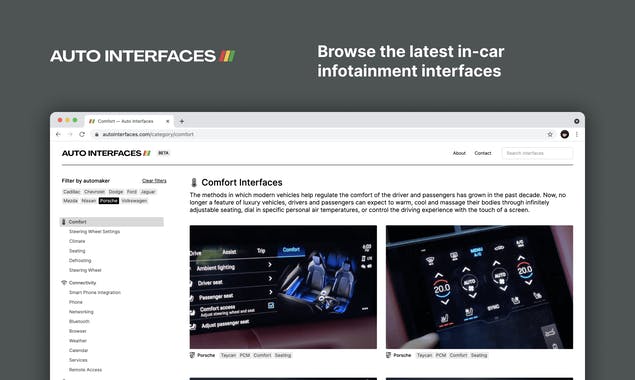635x380 pixels.
Task: Click the PCM tag under the first thumbnail
Action: tap(245, 355)
